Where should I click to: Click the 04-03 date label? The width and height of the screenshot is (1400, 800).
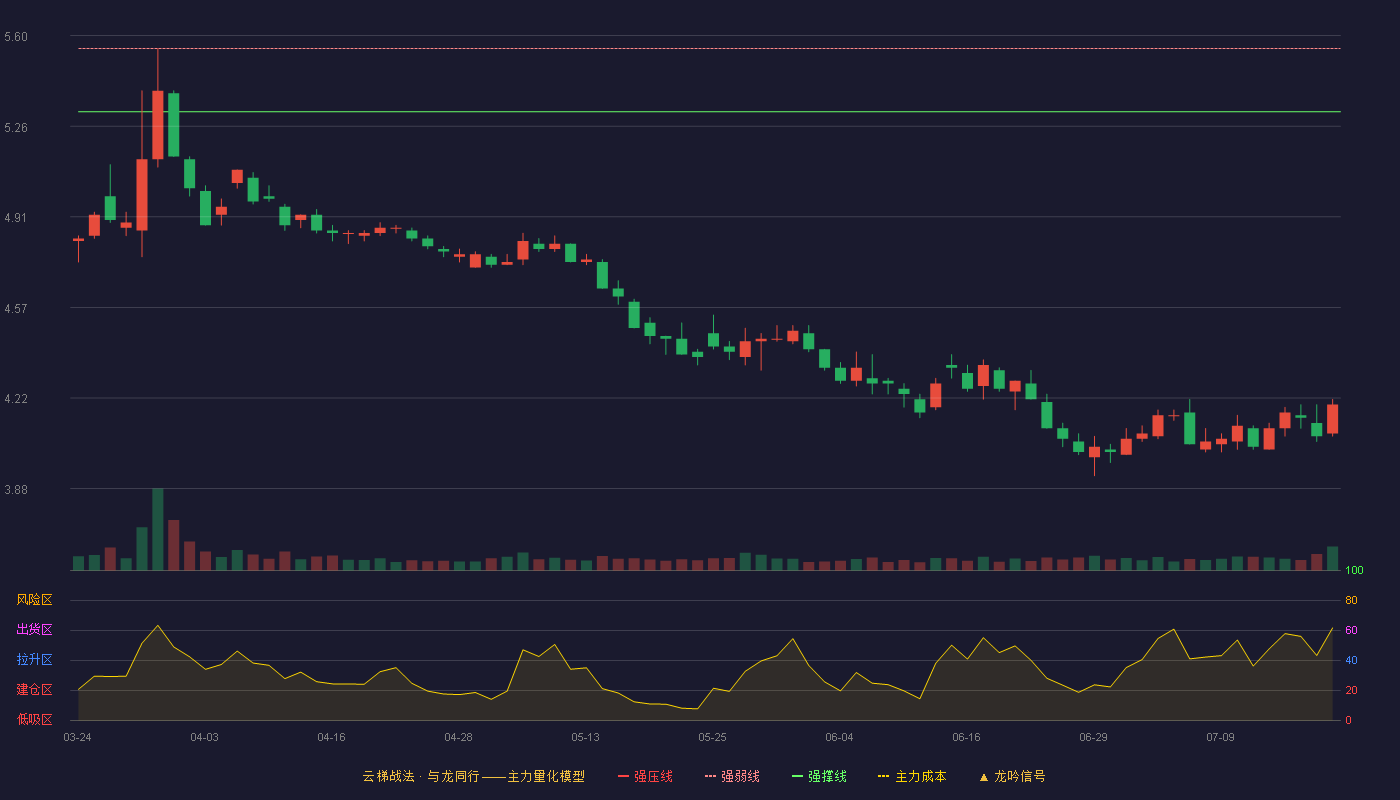point(205,737)
